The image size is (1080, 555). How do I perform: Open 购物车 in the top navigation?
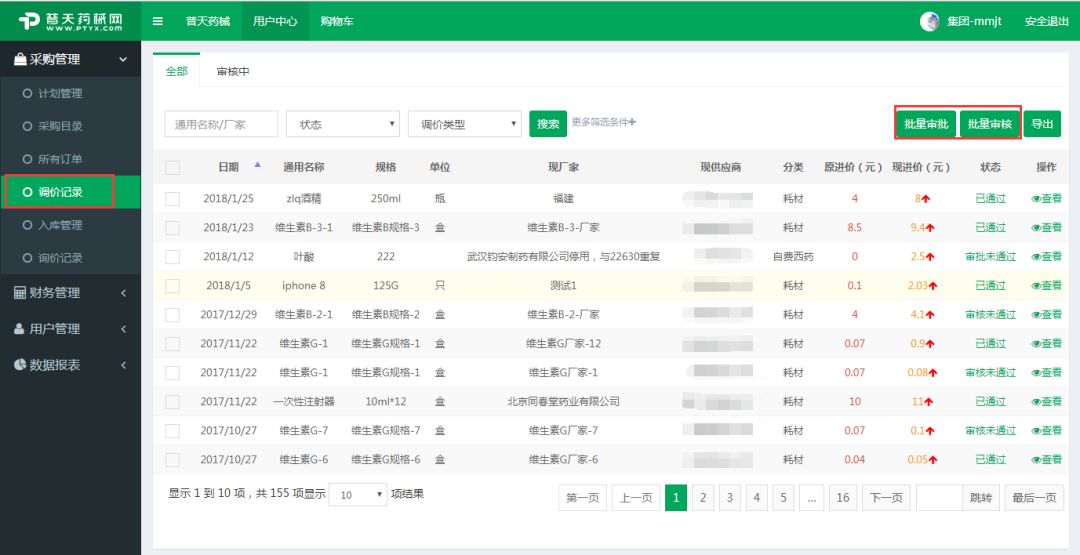(x=337, y=21)
